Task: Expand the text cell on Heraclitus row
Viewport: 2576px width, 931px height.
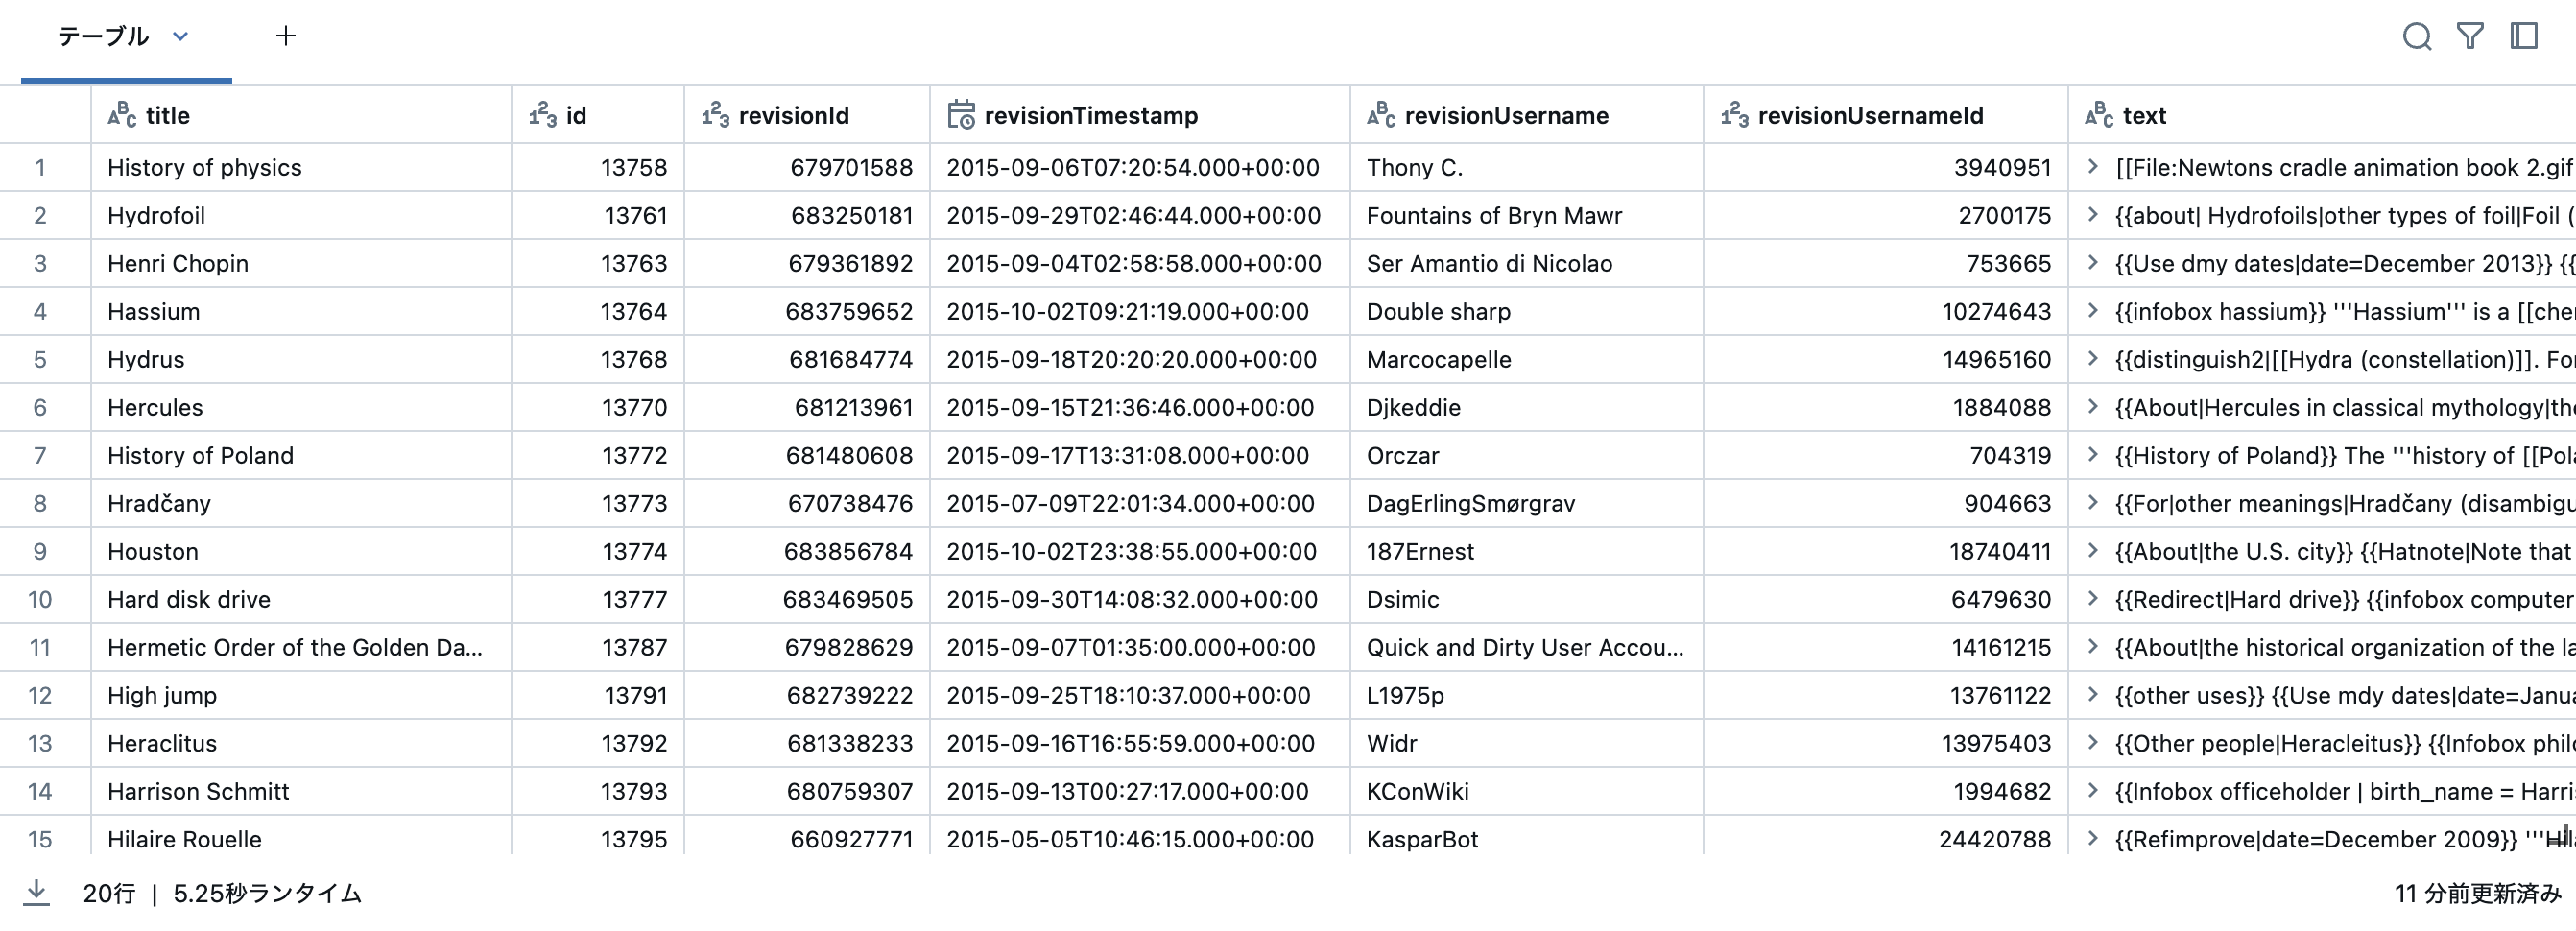Action: pyautogui.click(x=2092, y=743)
